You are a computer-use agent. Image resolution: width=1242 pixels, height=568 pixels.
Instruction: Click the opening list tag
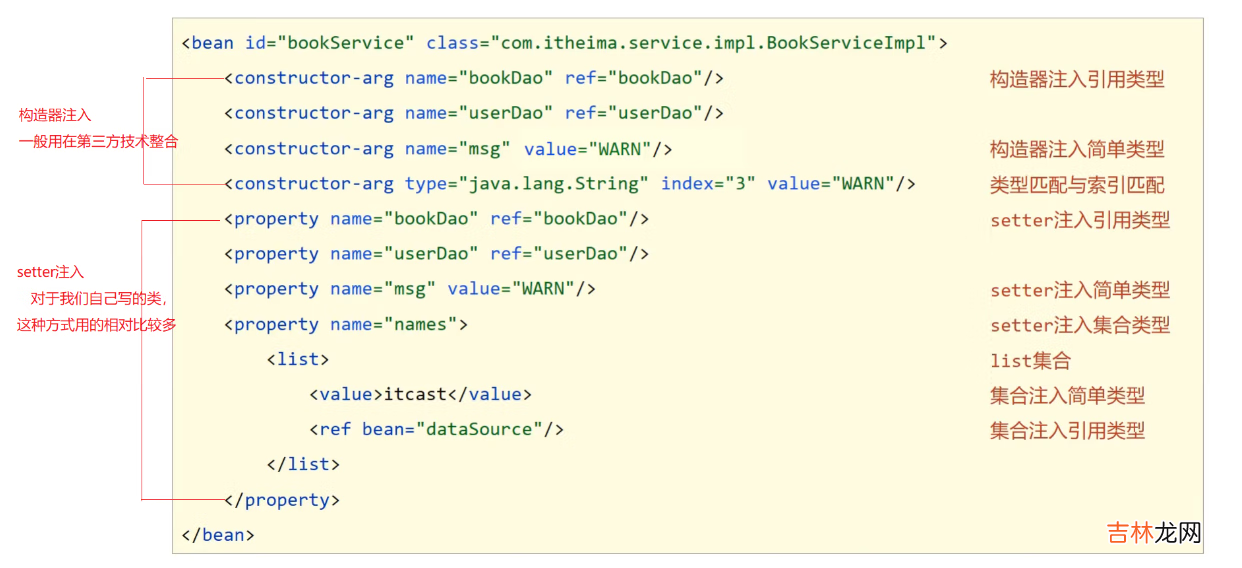point(297,359)
